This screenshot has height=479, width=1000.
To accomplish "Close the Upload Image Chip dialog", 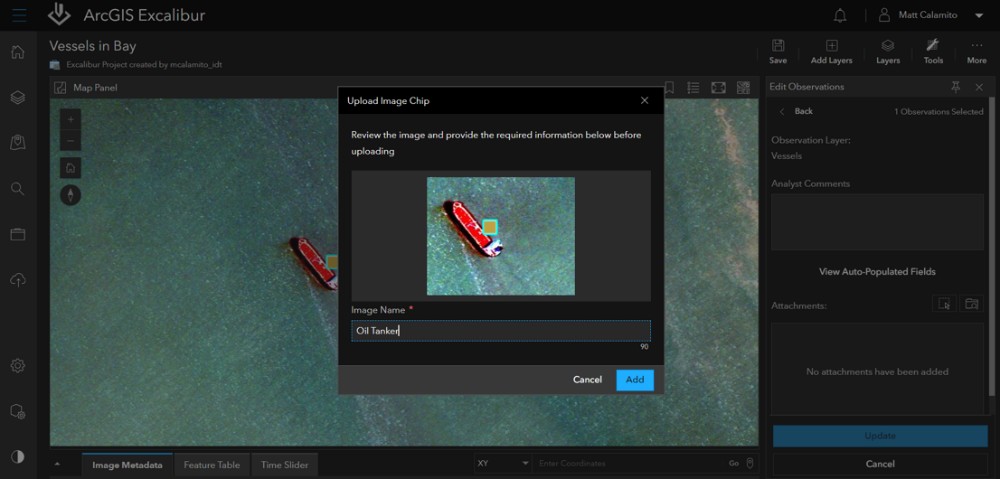I will pos(644,101).
